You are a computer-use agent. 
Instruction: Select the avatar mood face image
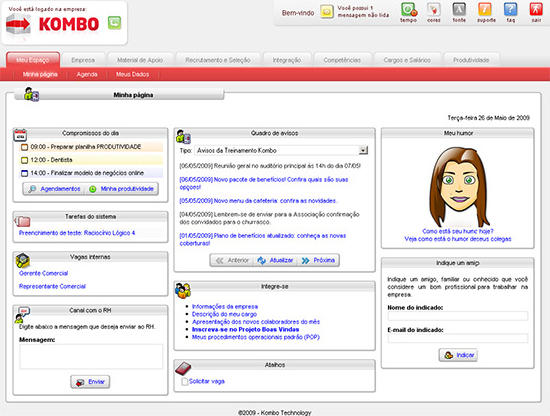click(x=459, y=187)
